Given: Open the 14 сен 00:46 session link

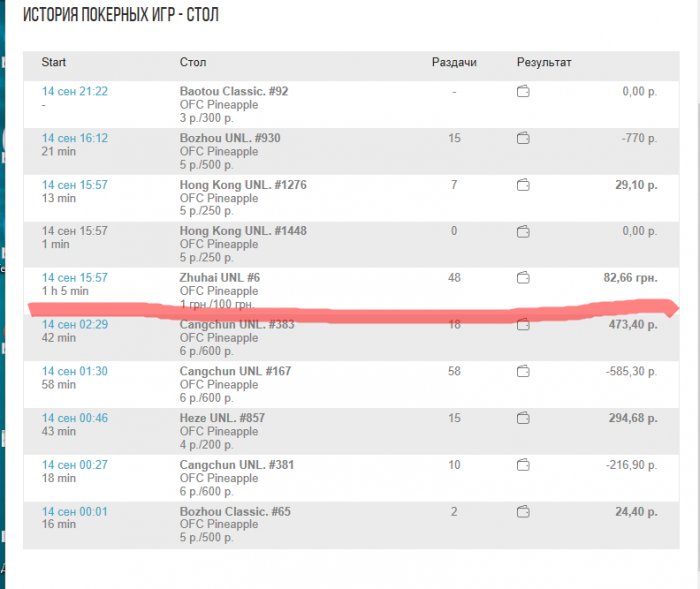Looking at the screenshot, I should 74,418.
